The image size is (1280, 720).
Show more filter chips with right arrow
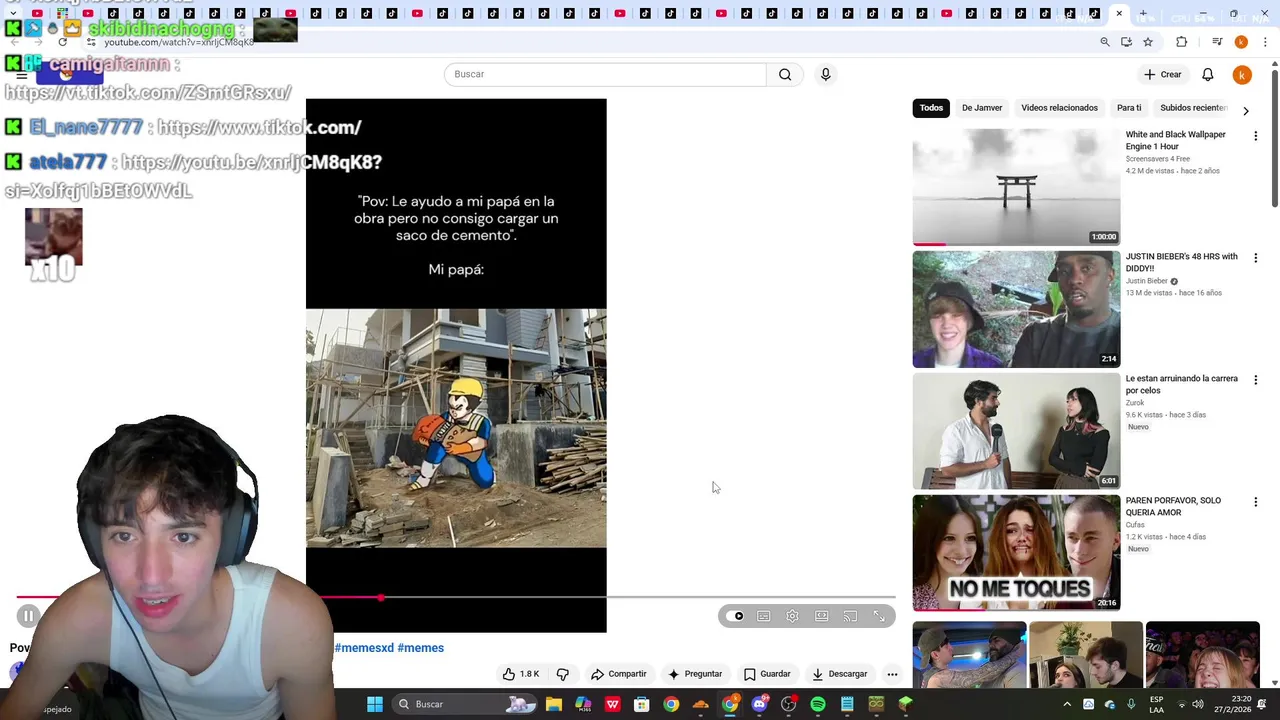(x=1245, y=110)
